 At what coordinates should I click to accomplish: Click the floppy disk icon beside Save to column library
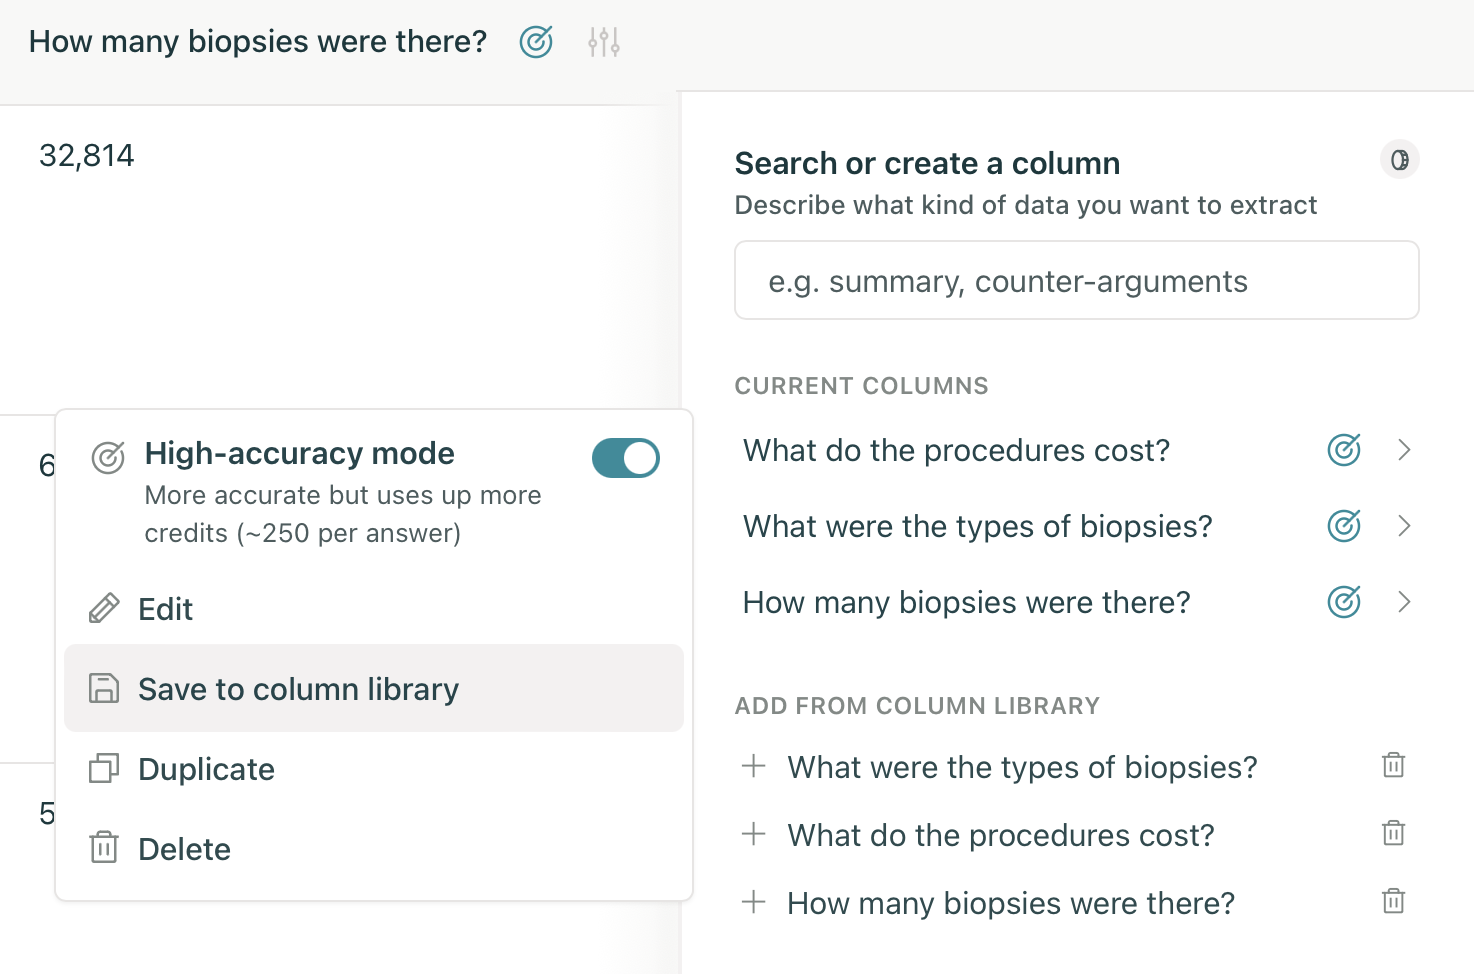(x=103, y=688)
